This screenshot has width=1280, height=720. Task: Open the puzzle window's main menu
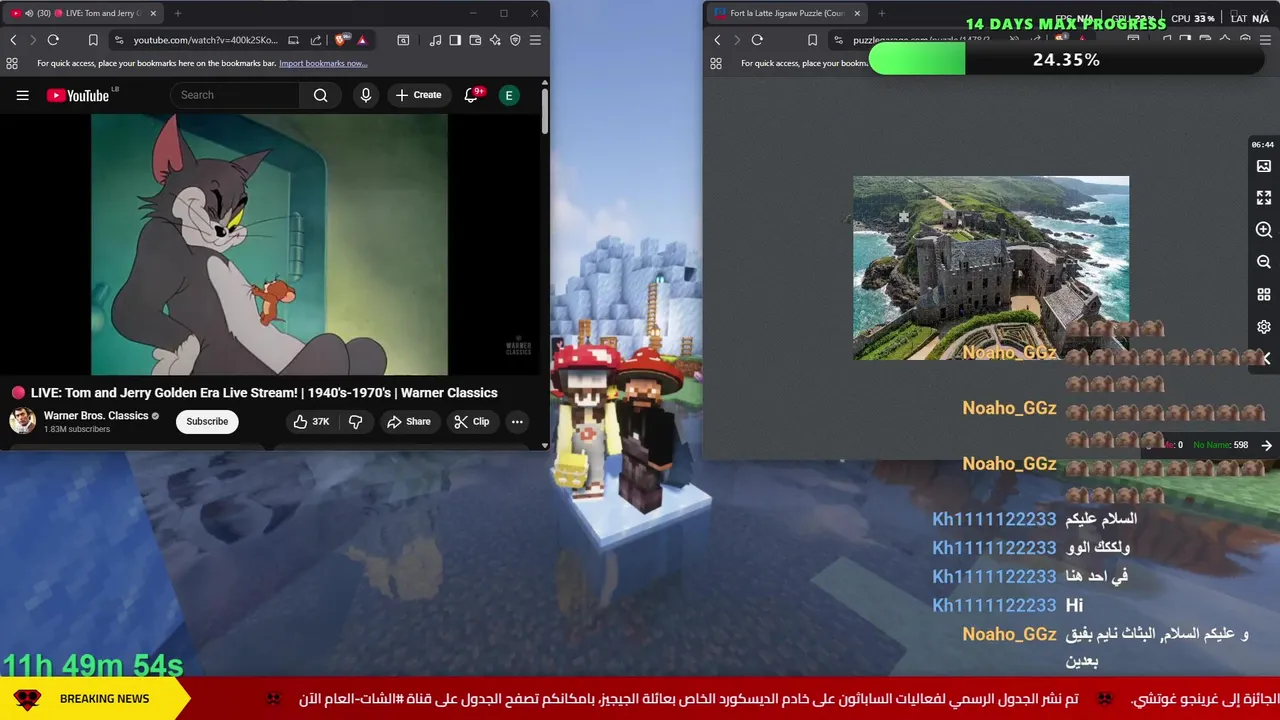point(1265,40)
